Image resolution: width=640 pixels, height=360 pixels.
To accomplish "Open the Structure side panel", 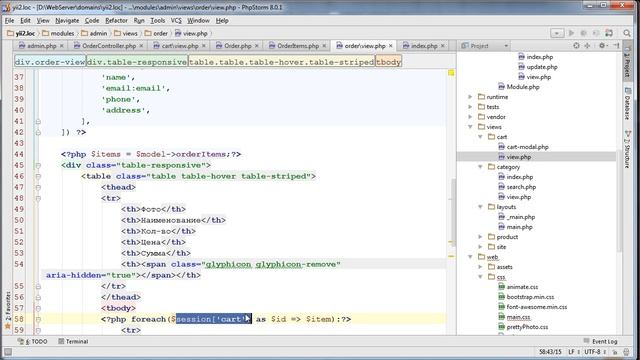I will (x=628, y=149).
